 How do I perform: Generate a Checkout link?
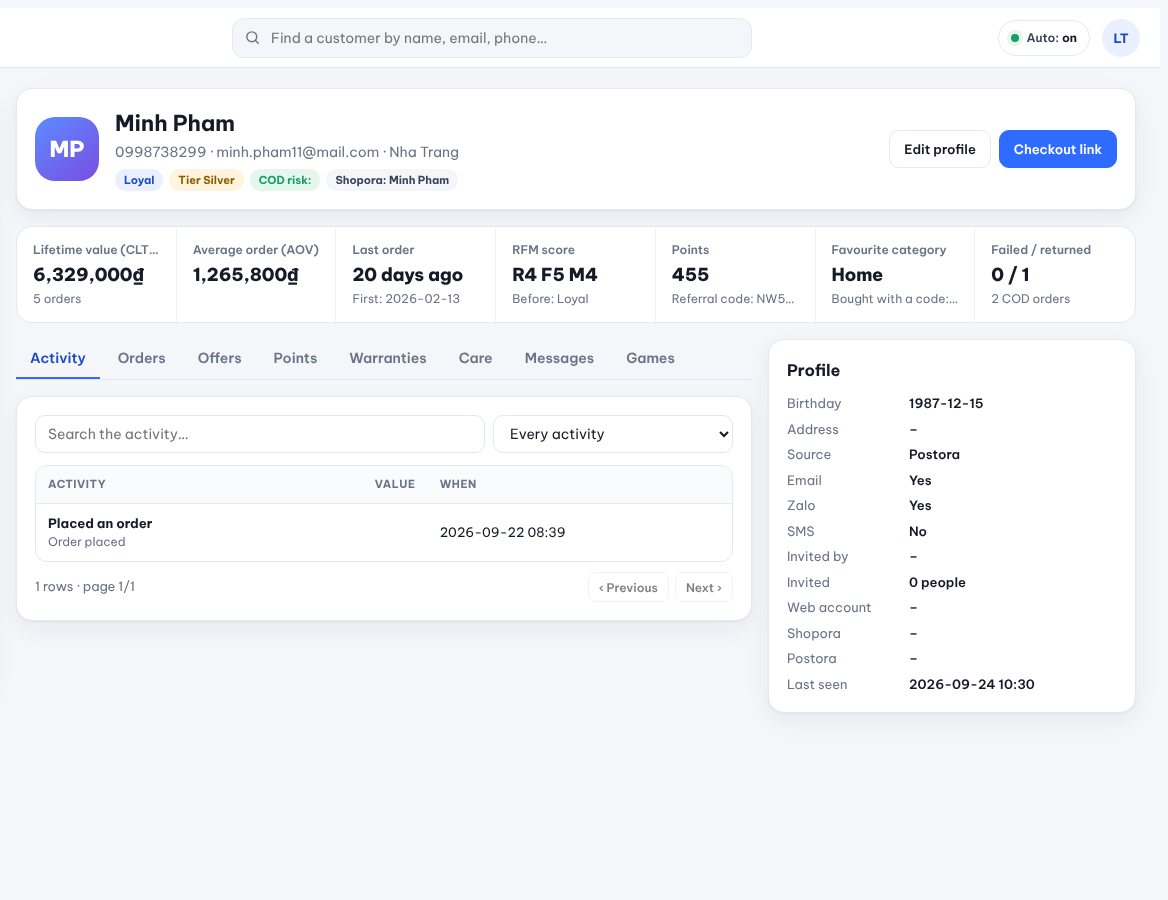tap(1057, 149)
